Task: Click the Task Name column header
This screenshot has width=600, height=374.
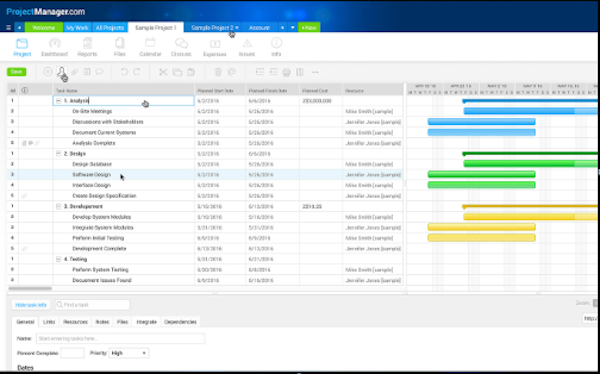Action: pyautogui.click(x=124, y=91)
